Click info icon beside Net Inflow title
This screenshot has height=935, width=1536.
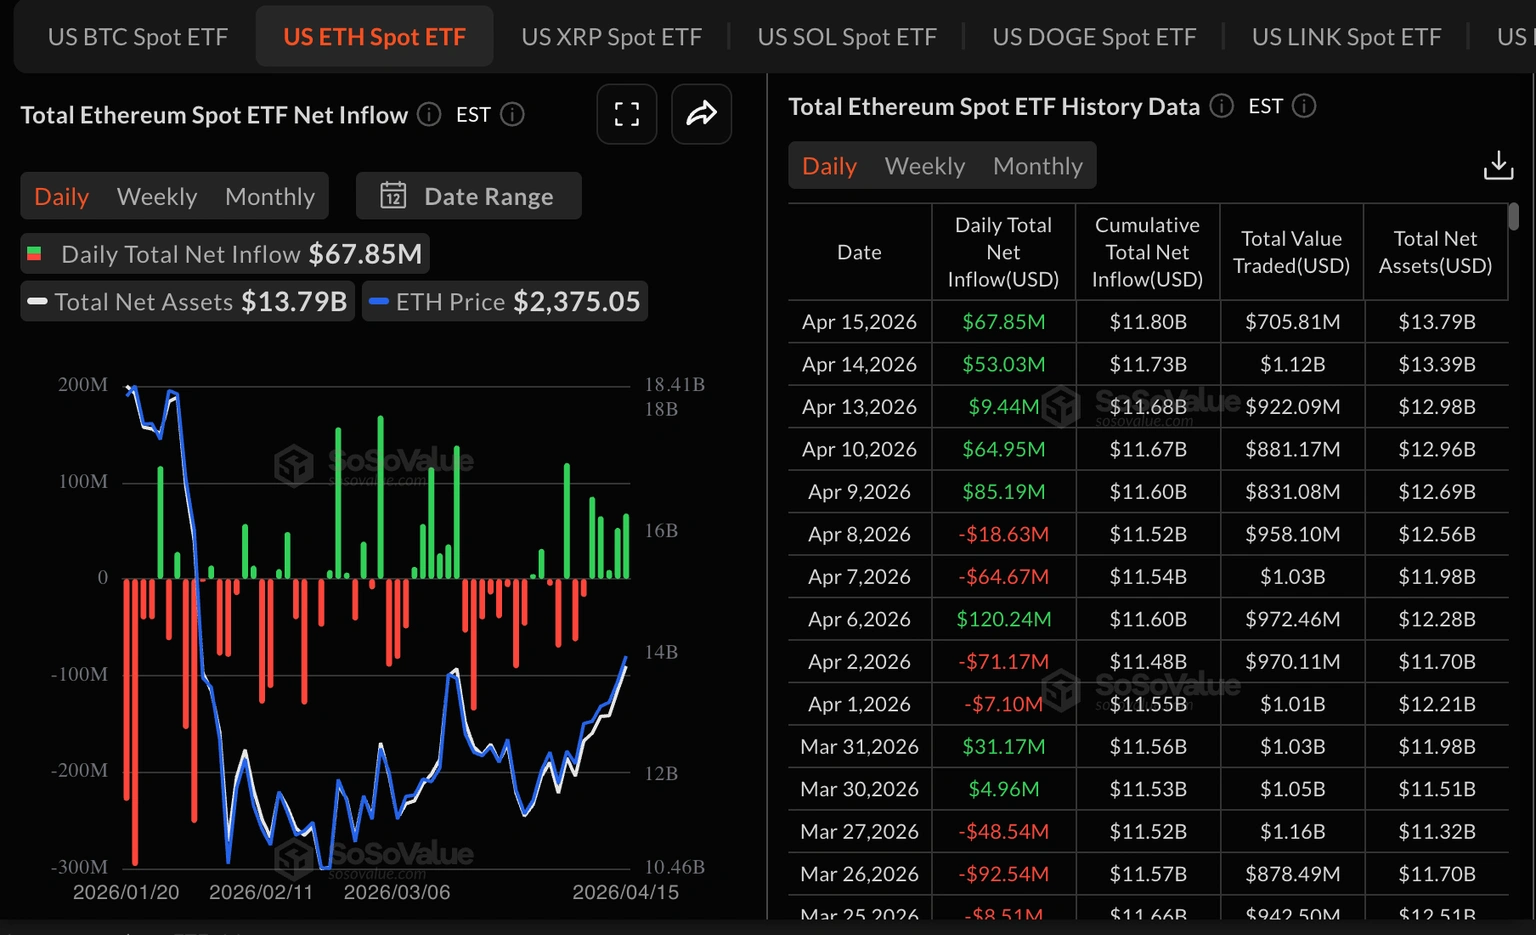point(429,115)
